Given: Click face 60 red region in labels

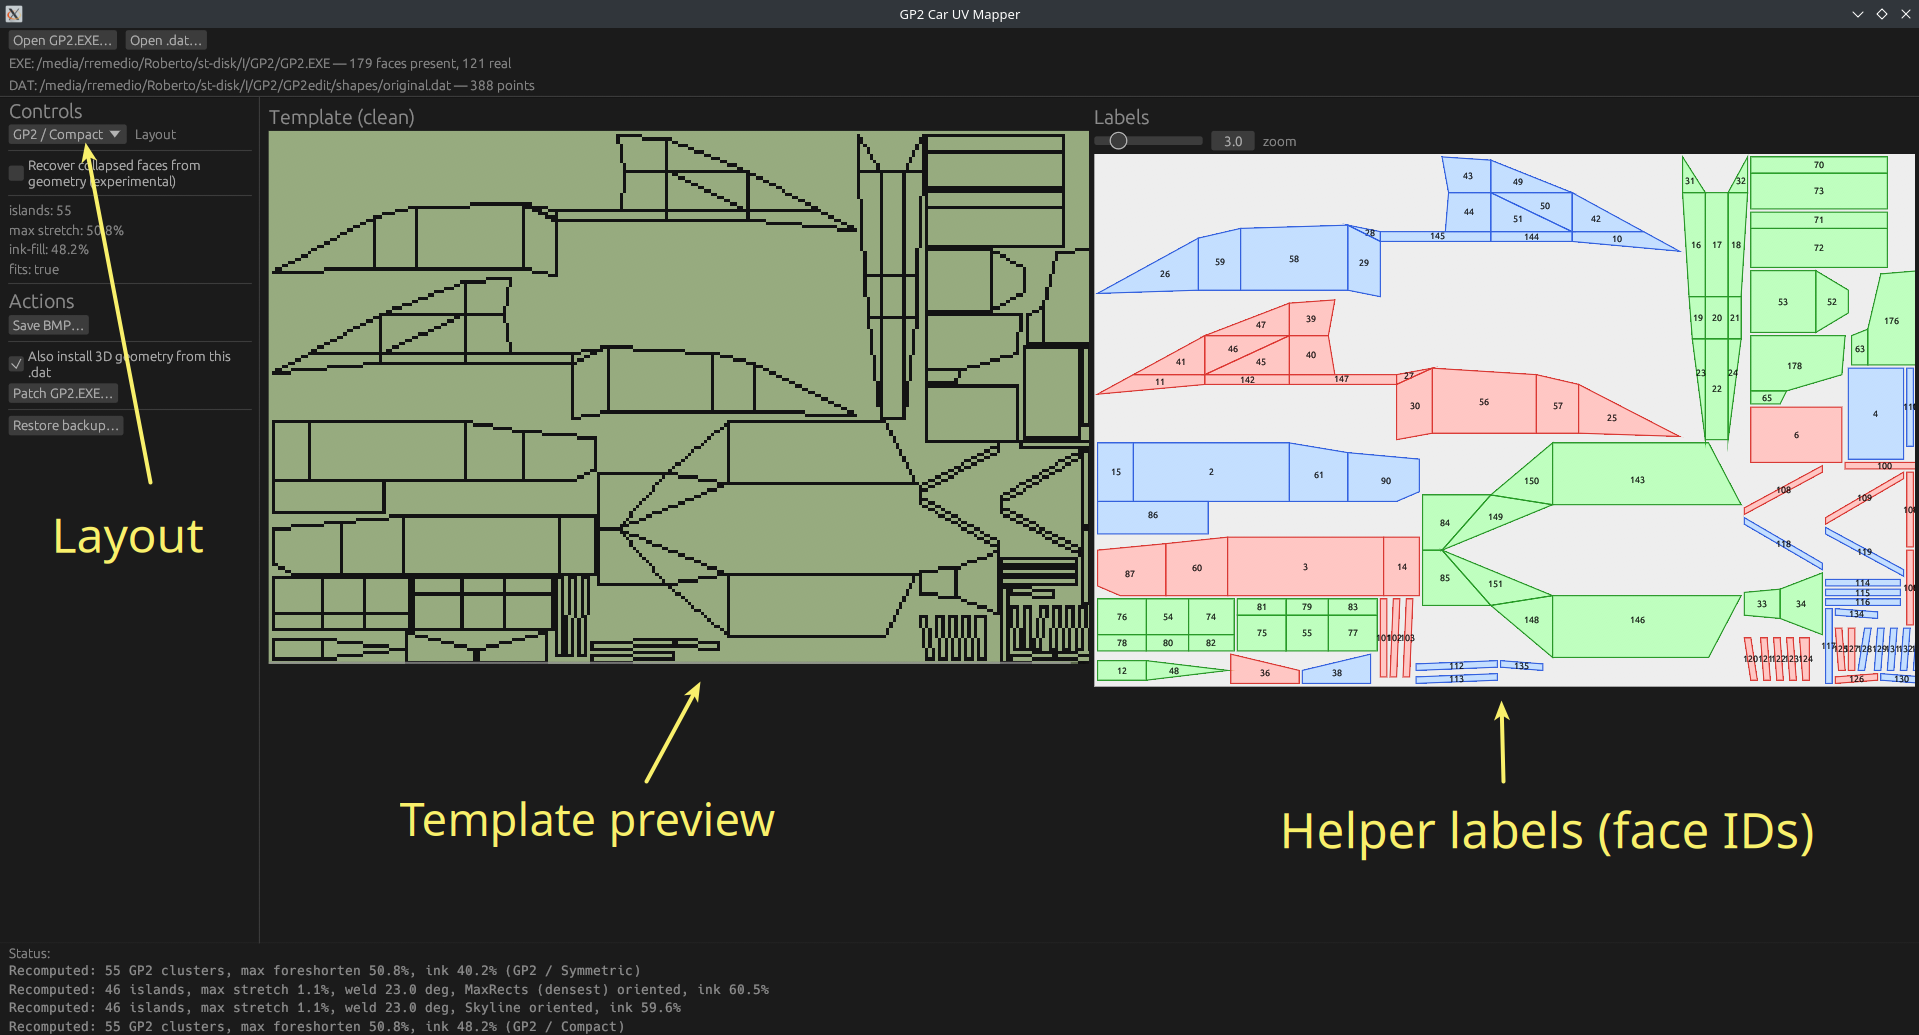Looking at the screenshot, I should tap(1197, 567).
